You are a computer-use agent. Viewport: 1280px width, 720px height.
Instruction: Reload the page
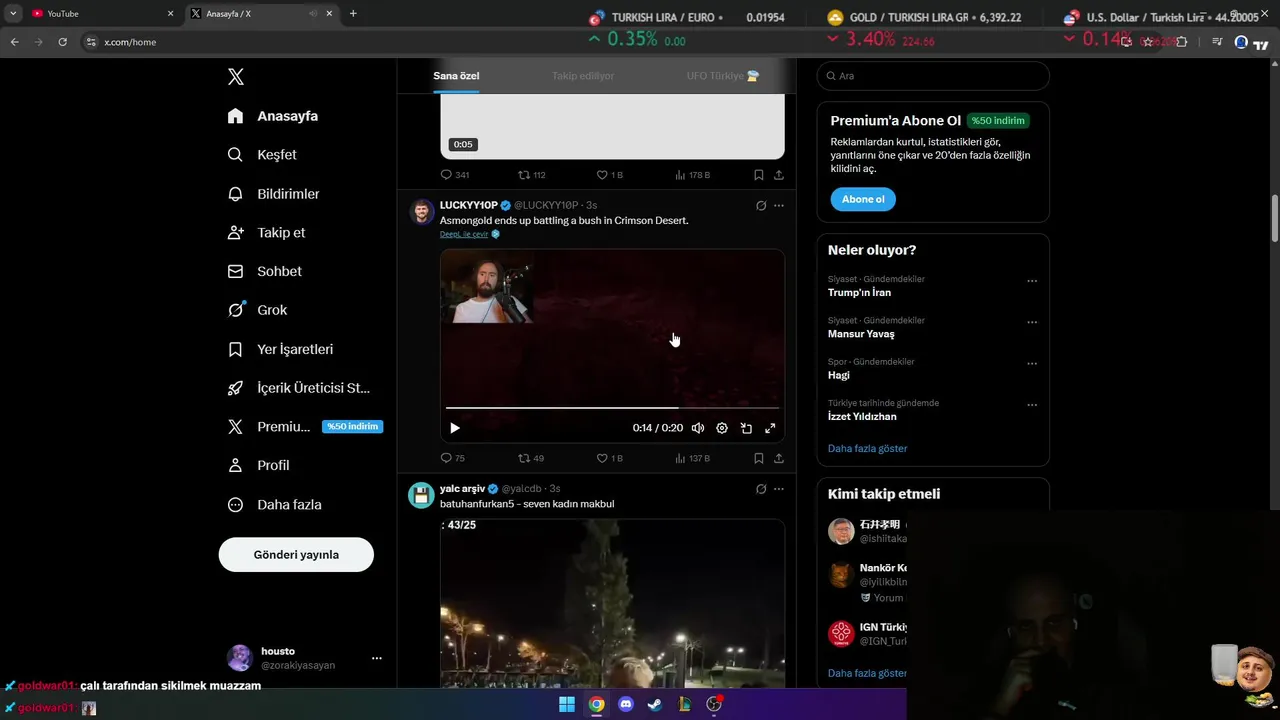click(62, 42)
